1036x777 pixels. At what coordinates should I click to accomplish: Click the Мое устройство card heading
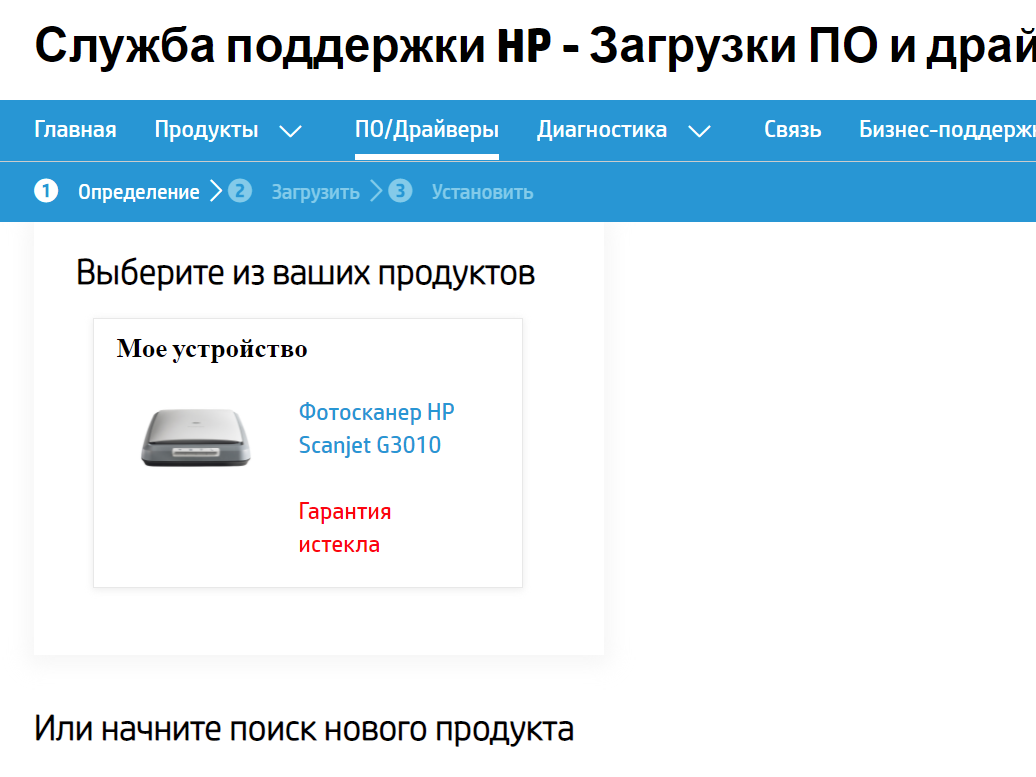click(x=212, y=349)
